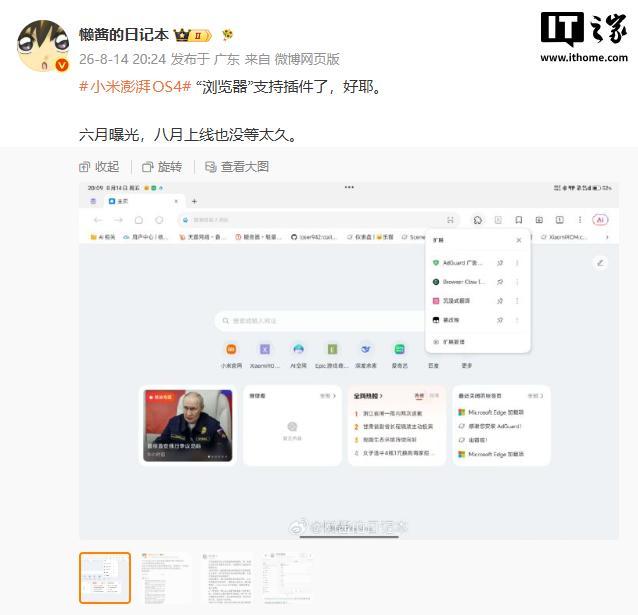Tap the scan icon in address bar
Viewport: 638px width, 615px height.
[450, 220]
